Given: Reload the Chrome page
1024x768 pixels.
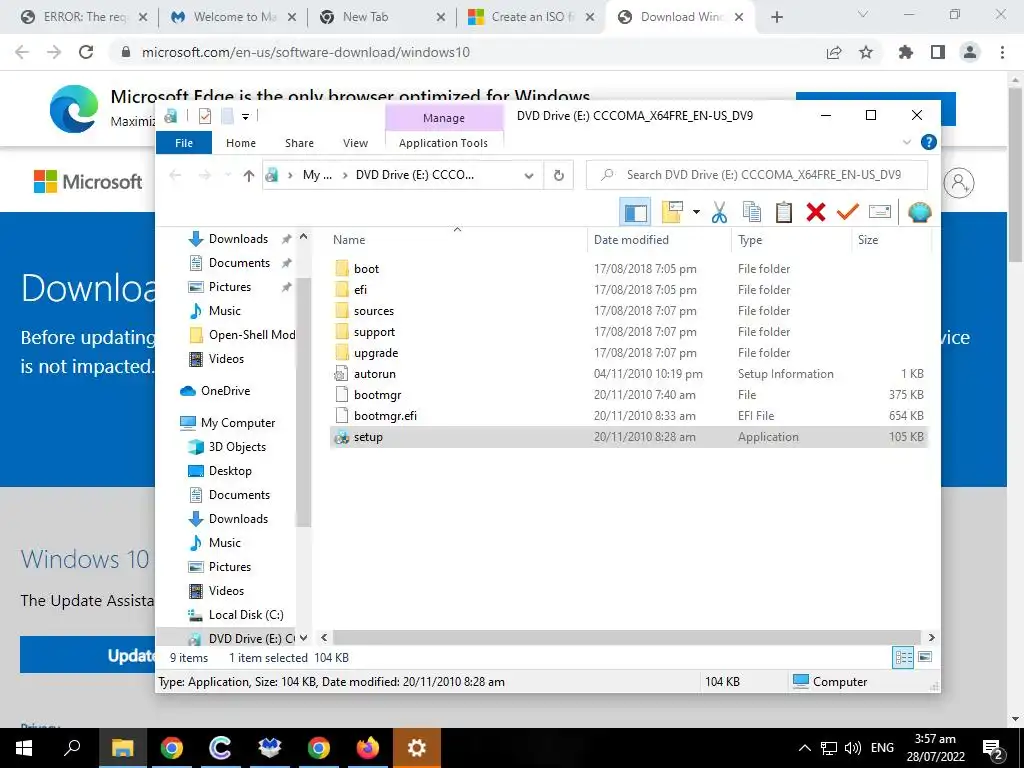Looking at the screenshot, I should pyautogui.click(x=86, y=52).
